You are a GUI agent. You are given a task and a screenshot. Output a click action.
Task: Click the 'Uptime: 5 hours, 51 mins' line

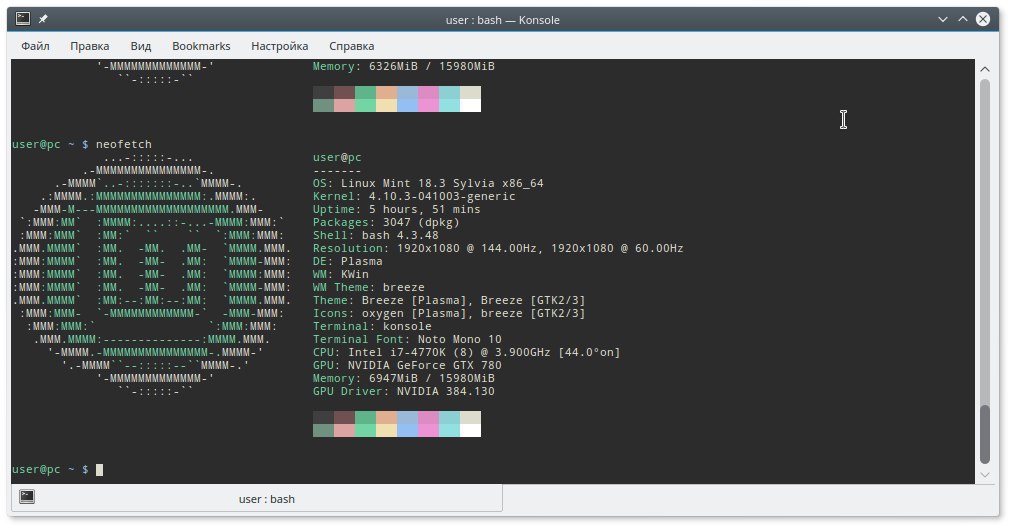[x=396, y=209]
